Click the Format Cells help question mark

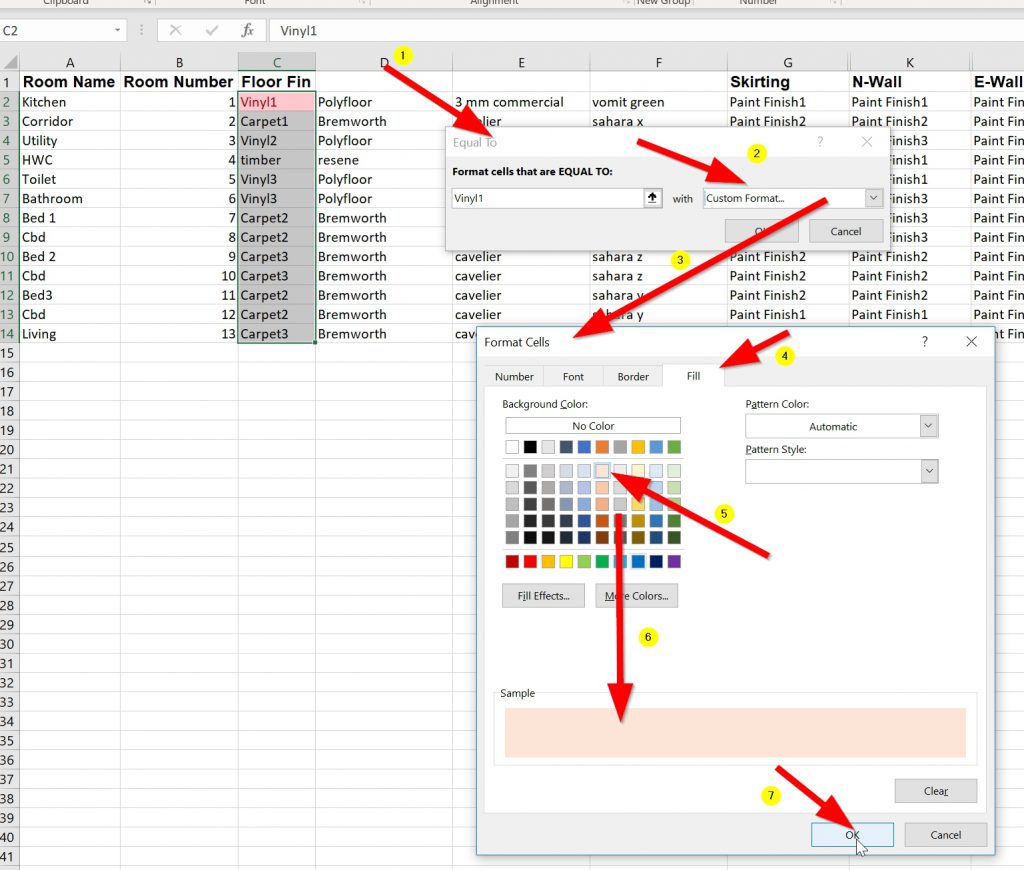(925, 342)
